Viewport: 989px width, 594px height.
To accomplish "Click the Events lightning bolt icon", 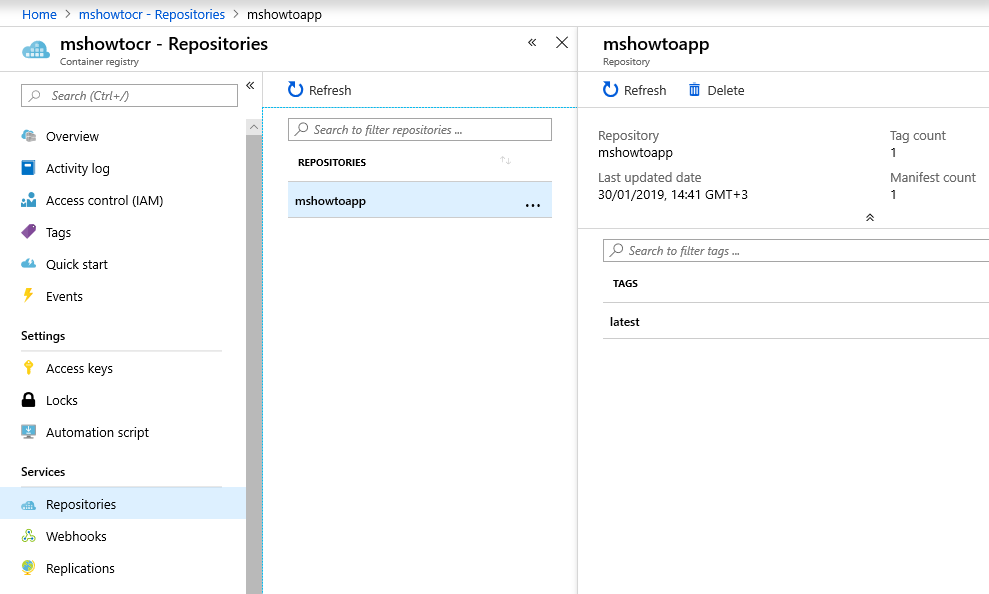I will (x=28, y=296).
